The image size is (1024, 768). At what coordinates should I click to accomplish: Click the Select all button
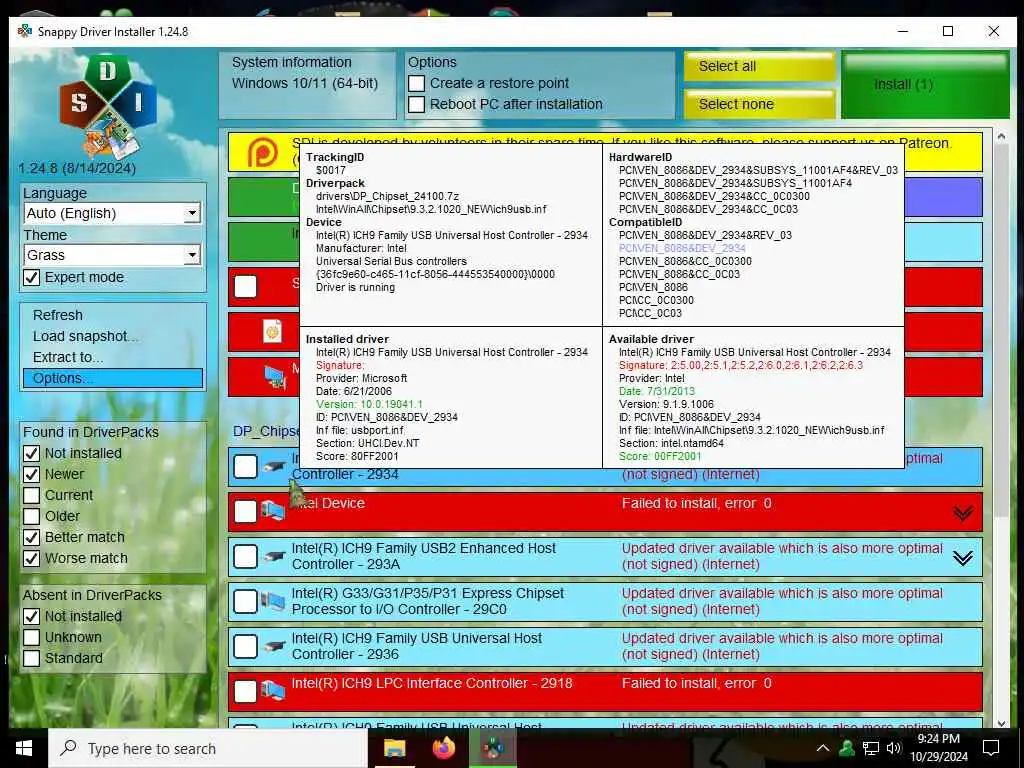760,67
